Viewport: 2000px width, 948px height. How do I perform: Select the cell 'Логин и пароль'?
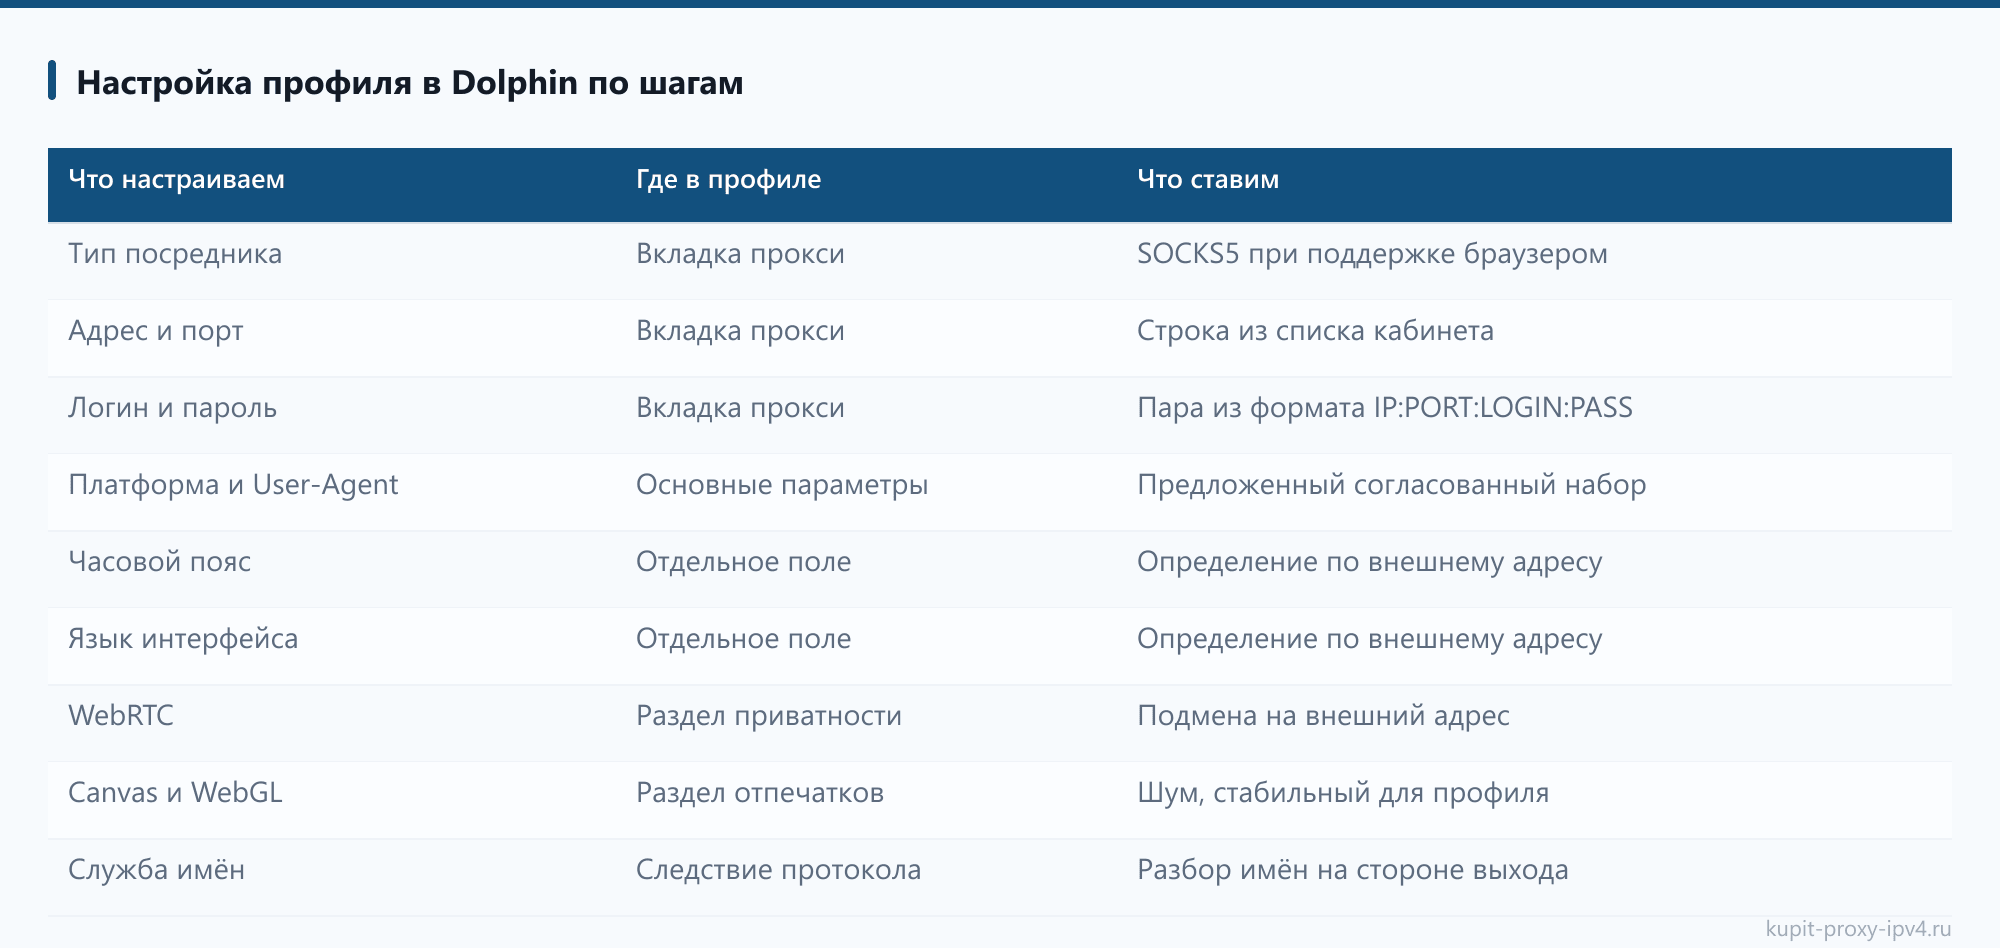(172, 408)
